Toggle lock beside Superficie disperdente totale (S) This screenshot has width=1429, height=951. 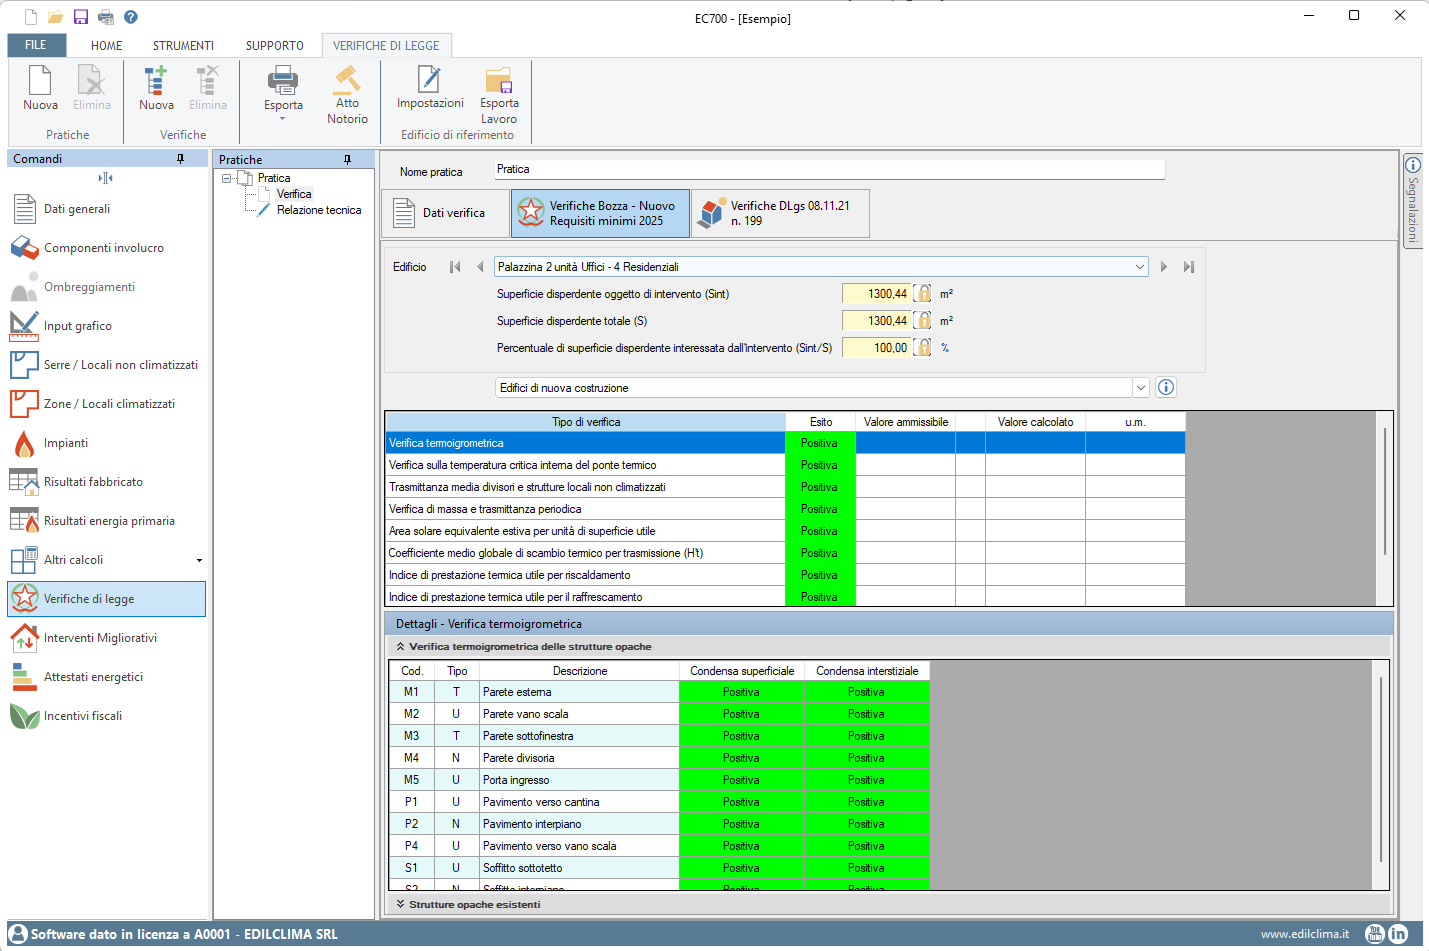coord(924,320)
